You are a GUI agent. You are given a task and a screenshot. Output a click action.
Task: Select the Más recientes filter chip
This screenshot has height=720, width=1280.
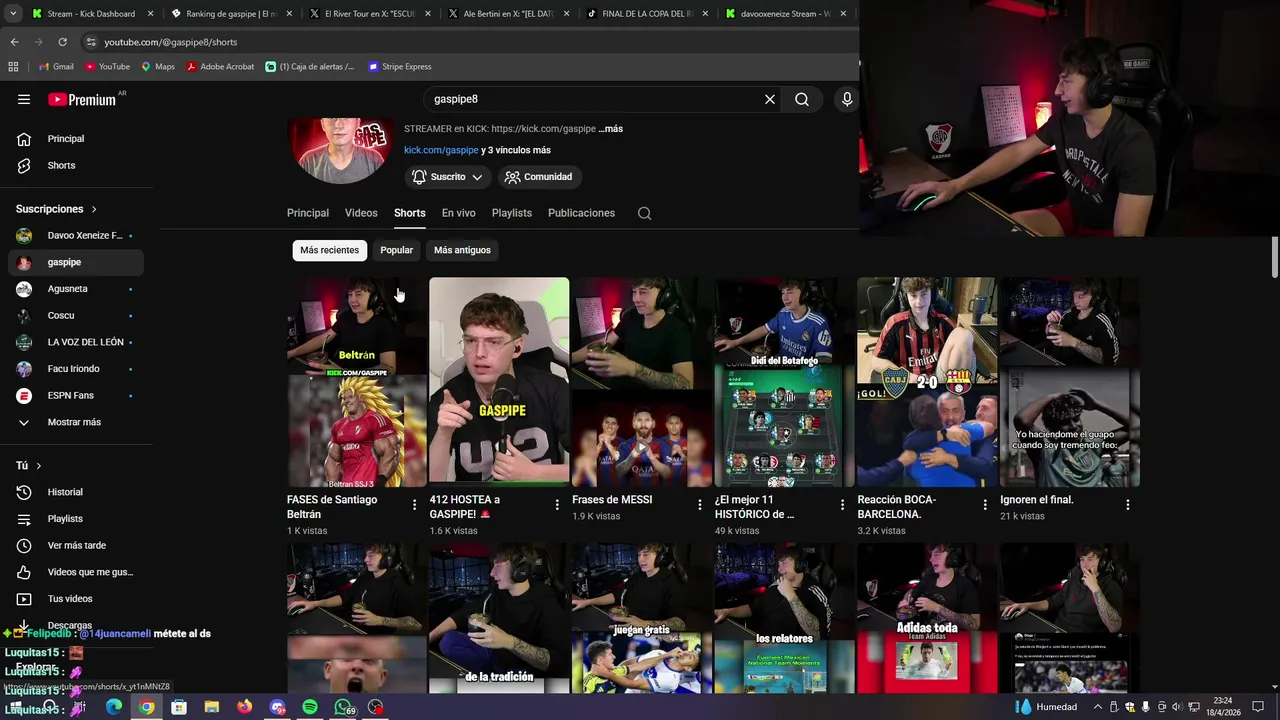[329, 250]
